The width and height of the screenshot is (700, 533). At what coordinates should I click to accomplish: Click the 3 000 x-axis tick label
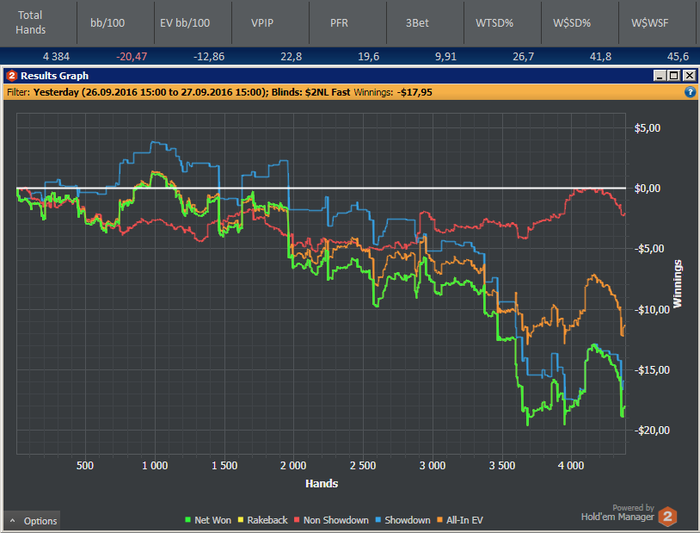(433, 466)
